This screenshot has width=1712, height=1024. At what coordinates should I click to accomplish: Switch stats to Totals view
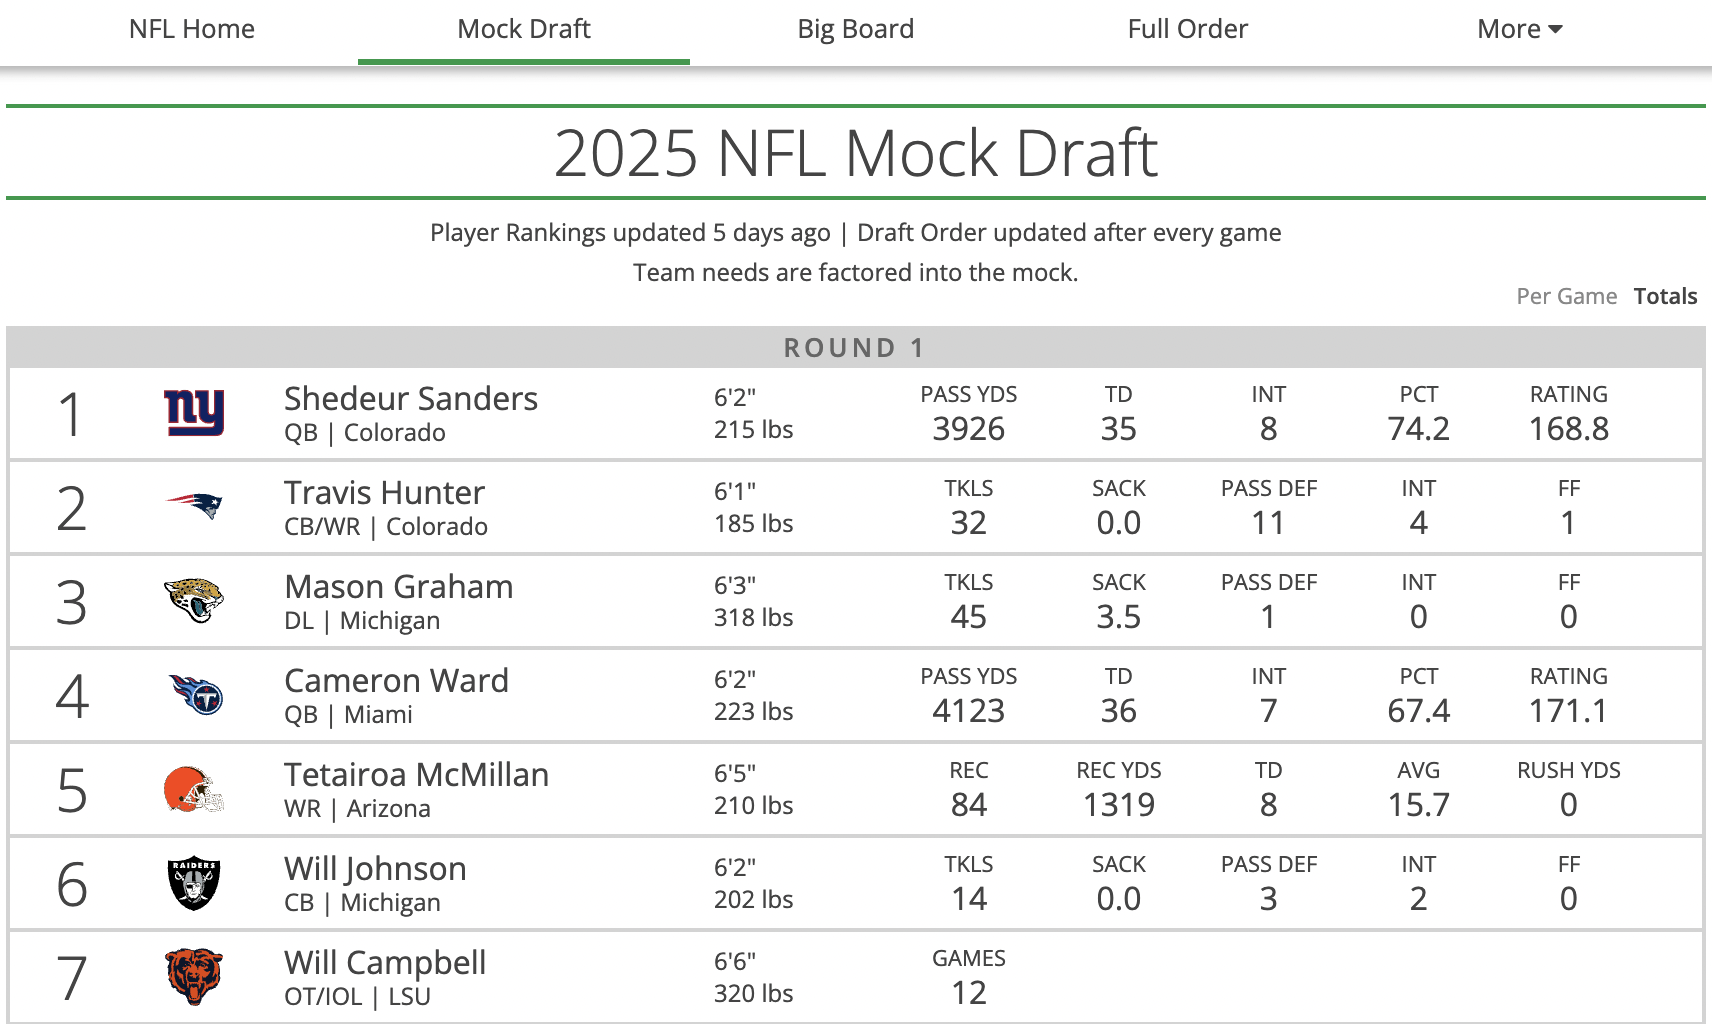[x=1665, y=296]
